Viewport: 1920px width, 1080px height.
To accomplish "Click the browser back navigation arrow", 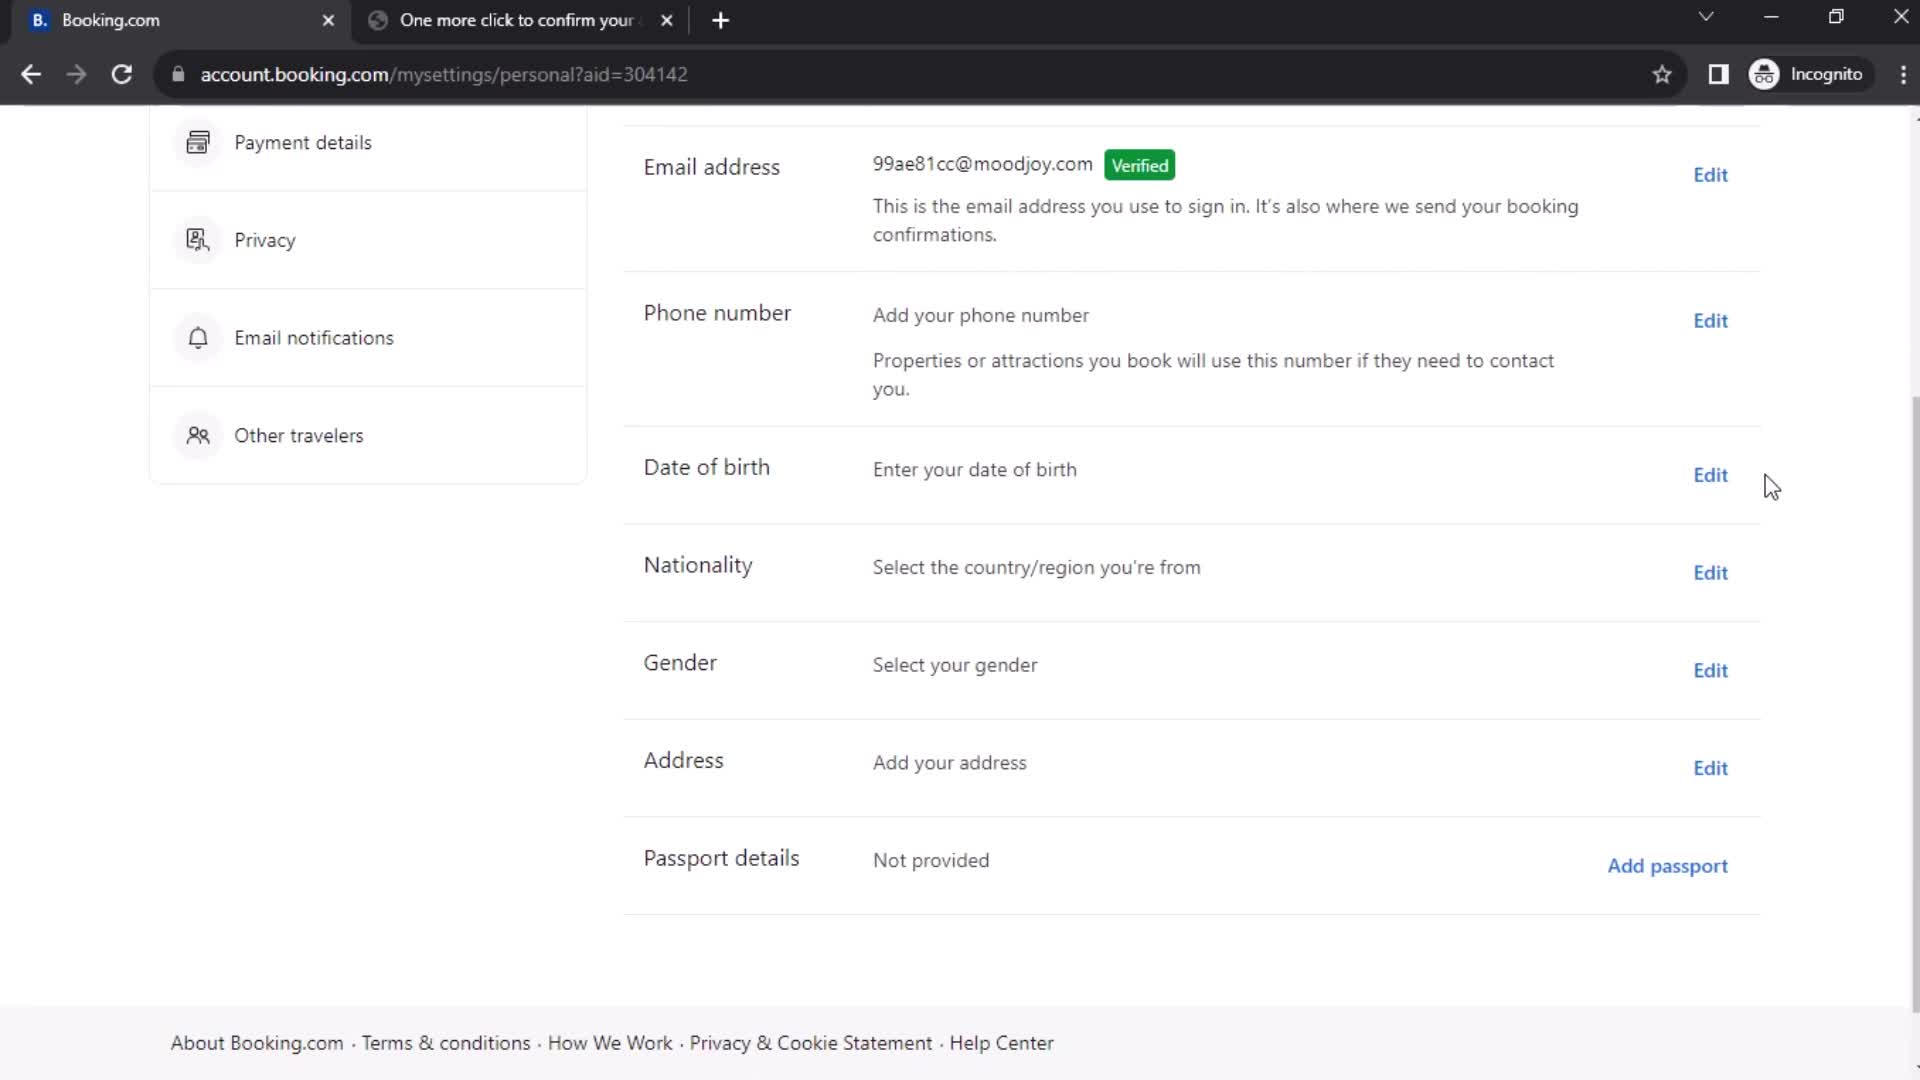I will pyautogui.click(x=32, y=74).
